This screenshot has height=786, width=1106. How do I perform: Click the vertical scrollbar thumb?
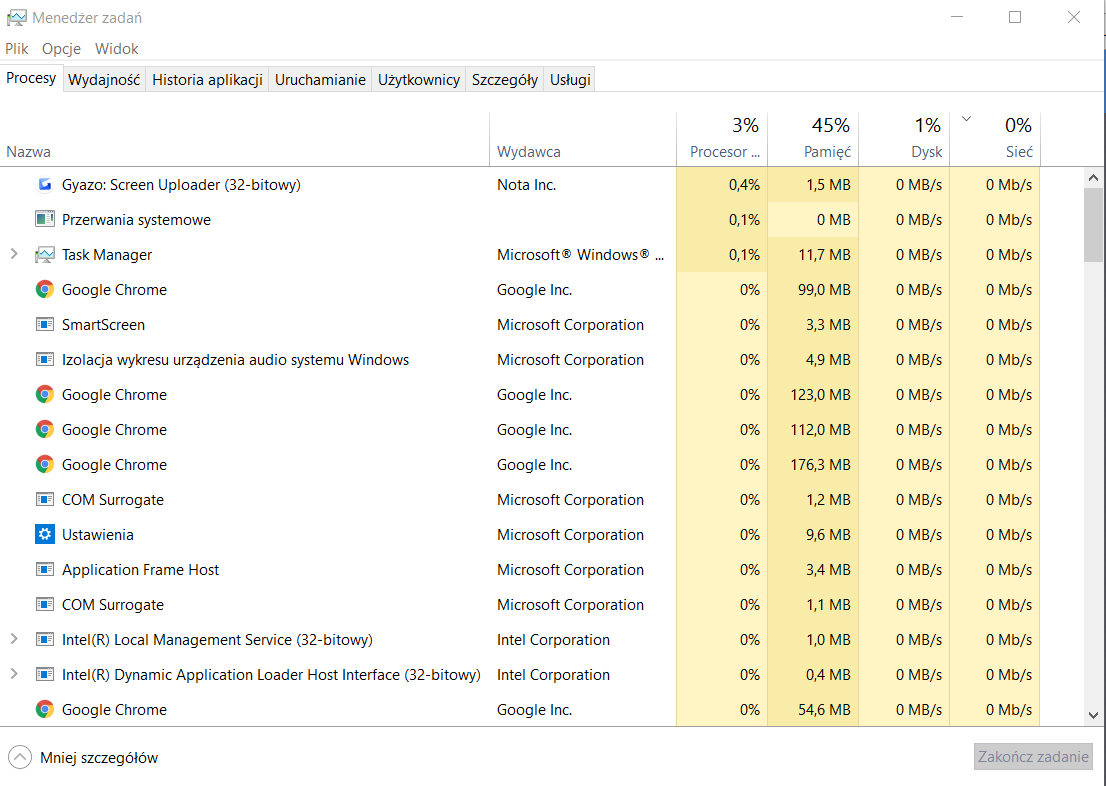click(x=1093, y=224)
